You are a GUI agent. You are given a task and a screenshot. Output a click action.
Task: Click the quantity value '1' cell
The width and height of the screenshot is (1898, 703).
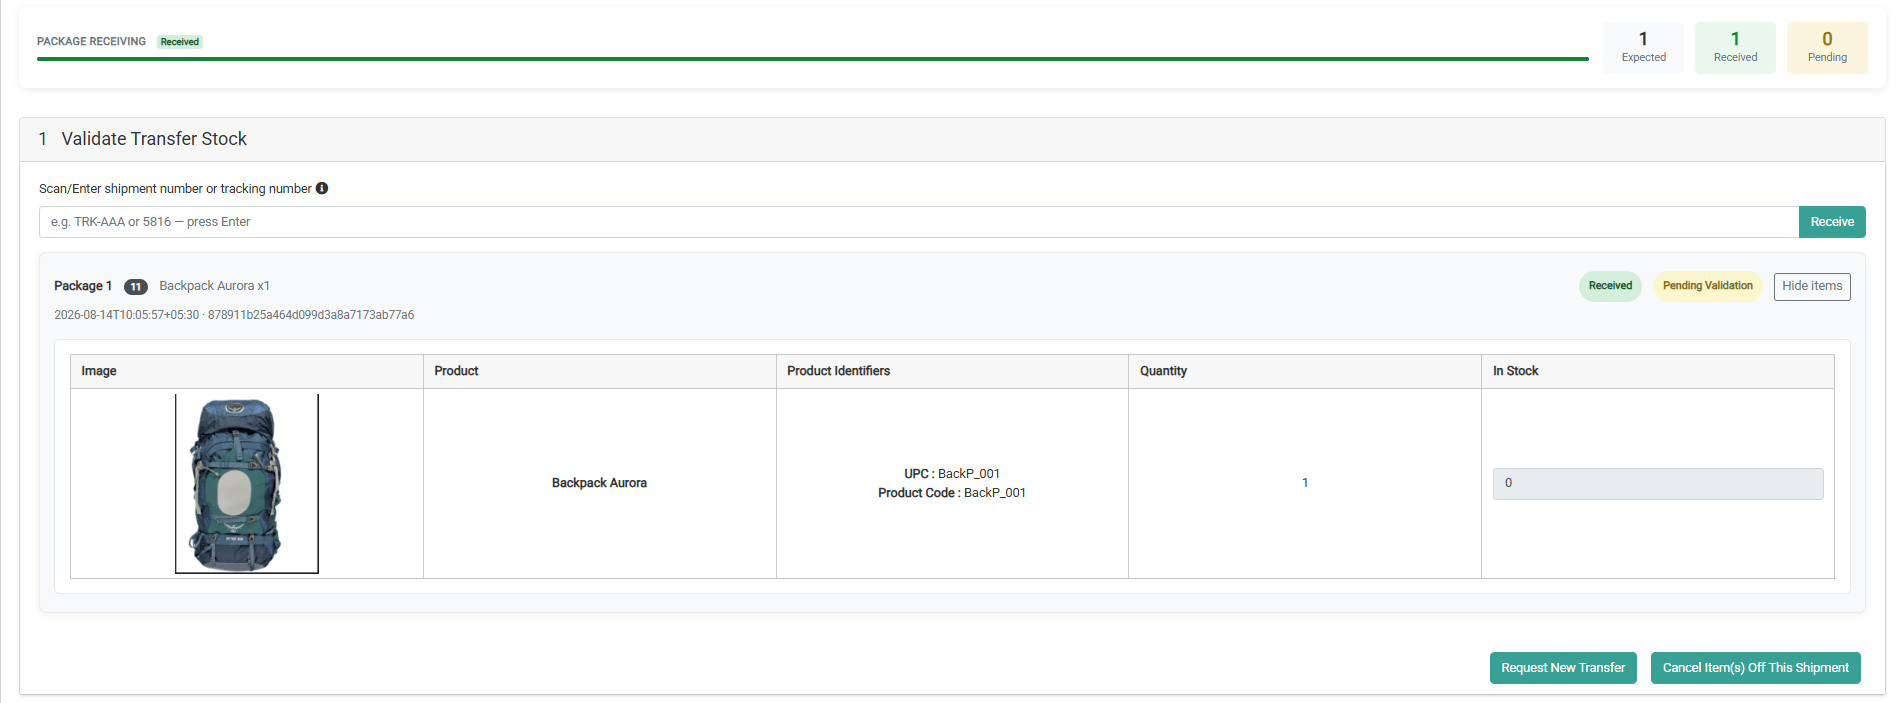pyautogui.click(x=1304, y=483)
